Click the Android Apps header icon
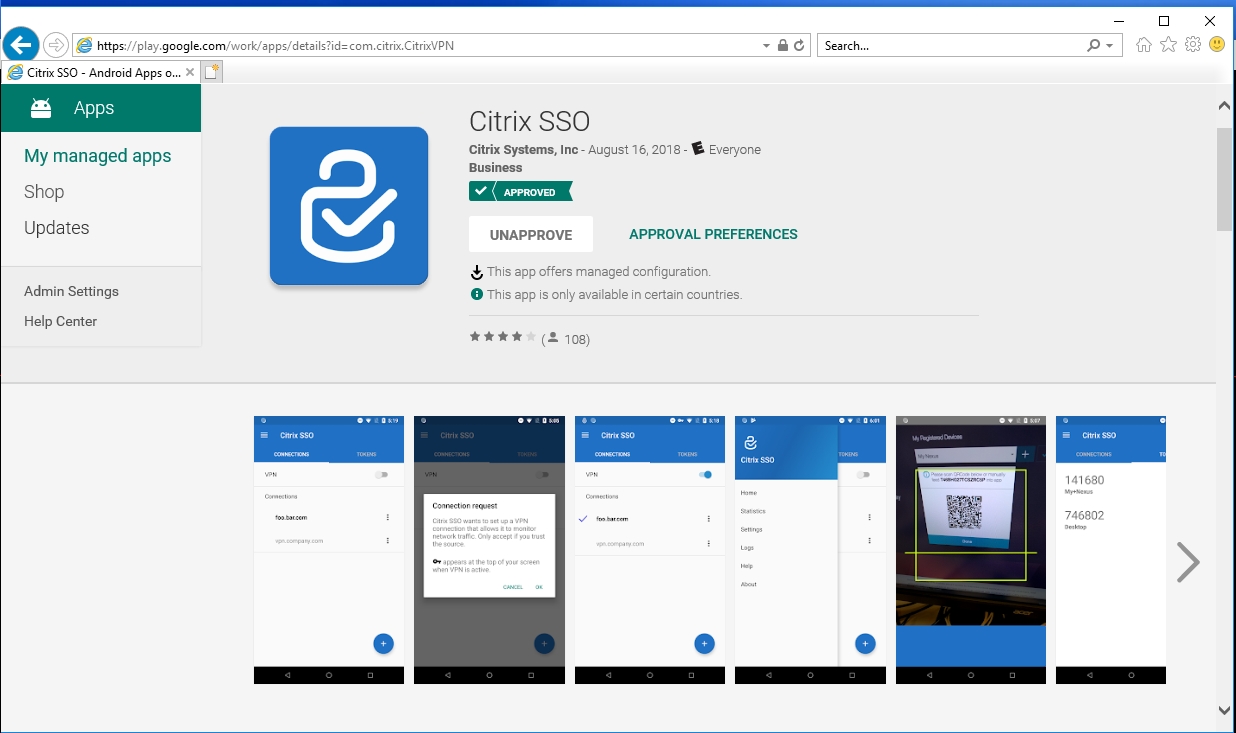1236x733 pixels. pyautogui.click(x=41, y=108)
